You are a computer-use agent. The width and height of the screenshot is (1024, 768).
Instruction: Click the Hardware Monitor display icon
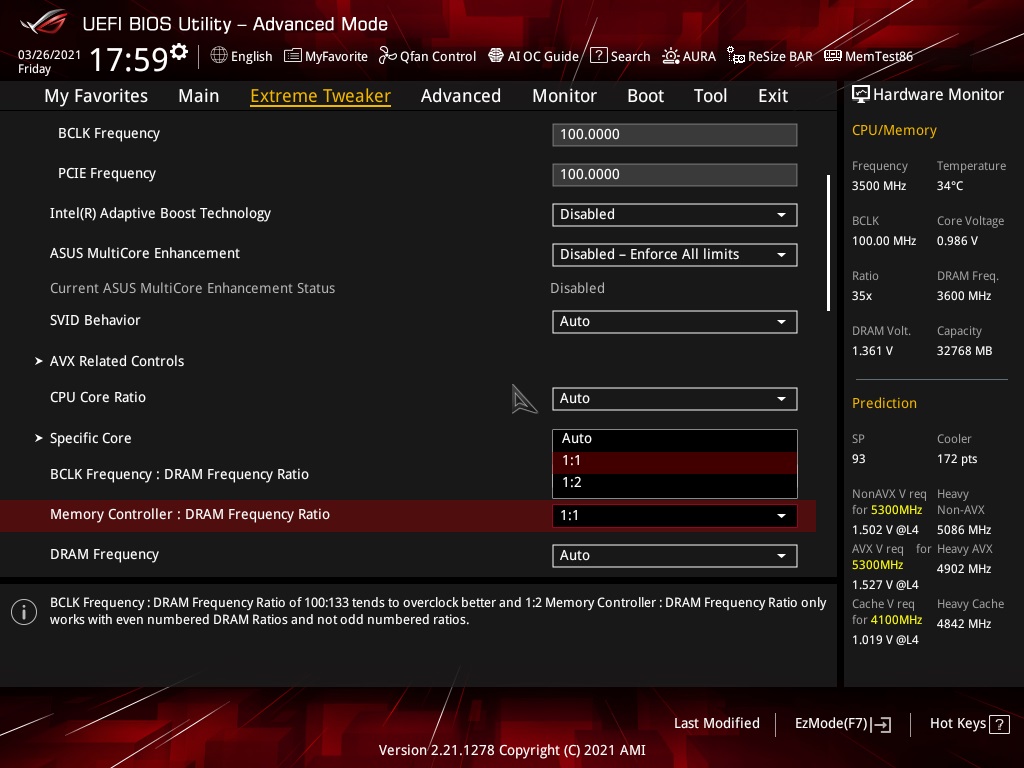point(861,95)
